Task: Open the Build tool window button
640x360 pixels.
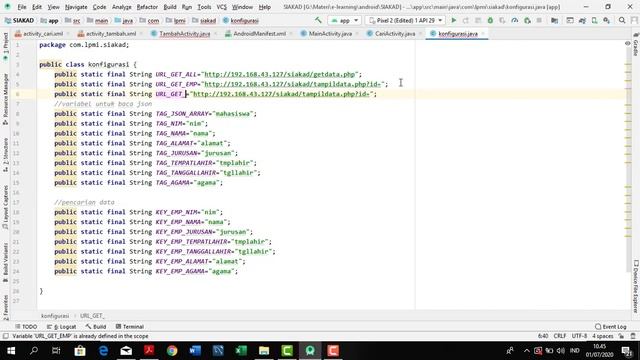Action: [96, 327]
